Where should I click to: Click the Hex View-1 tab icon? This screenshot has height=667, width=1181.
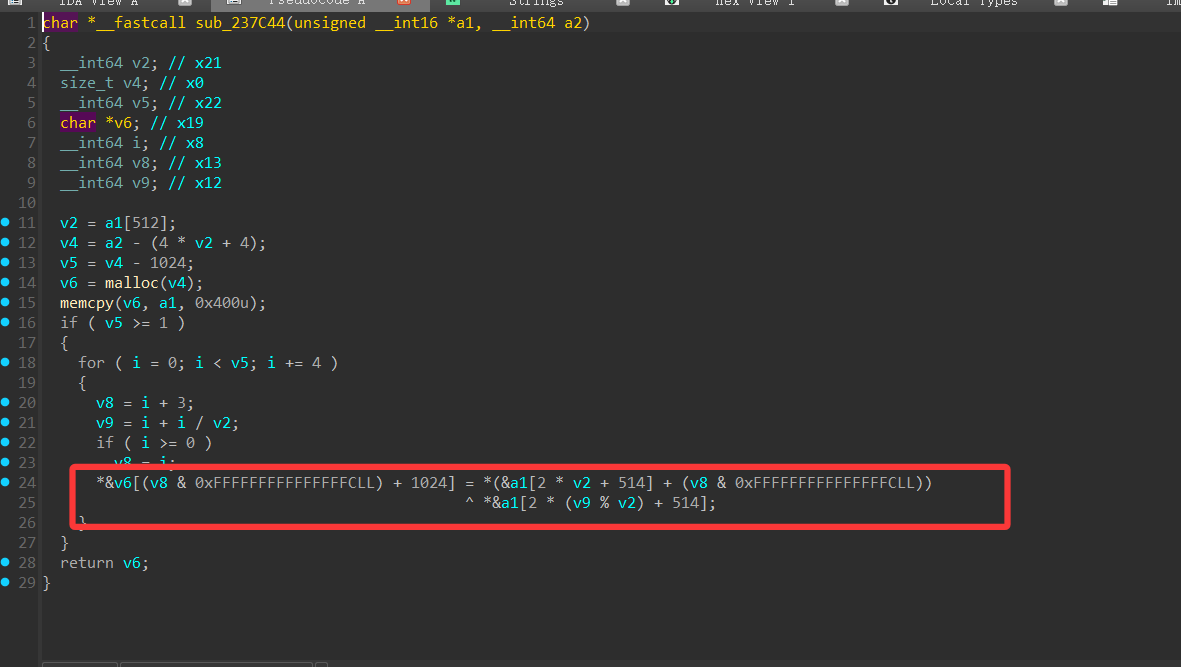pos(672,3)
